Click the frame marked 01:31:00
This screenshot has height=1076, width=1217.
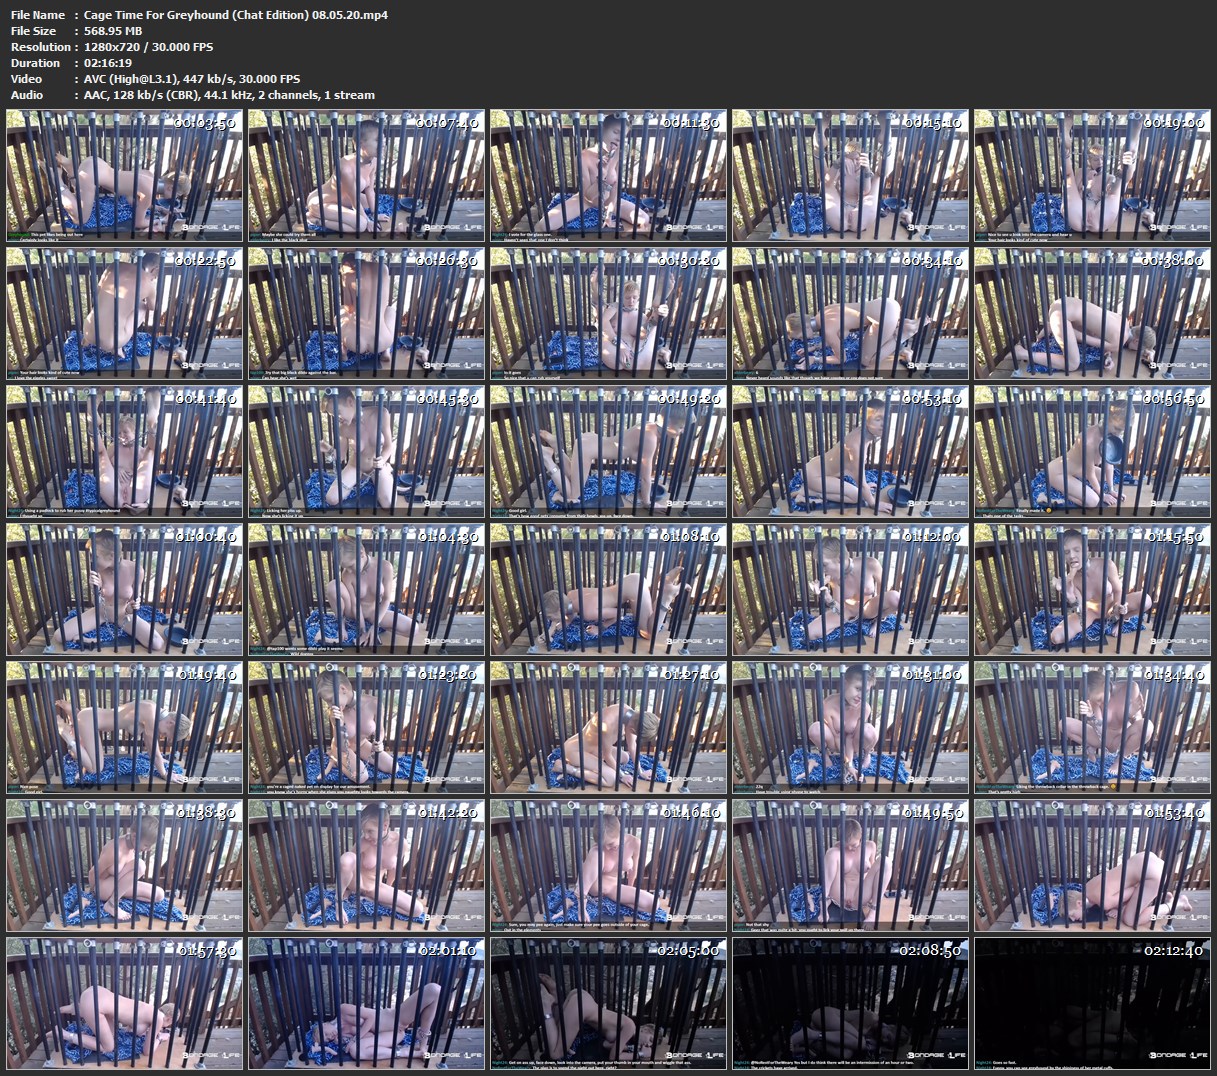(850, 727)
